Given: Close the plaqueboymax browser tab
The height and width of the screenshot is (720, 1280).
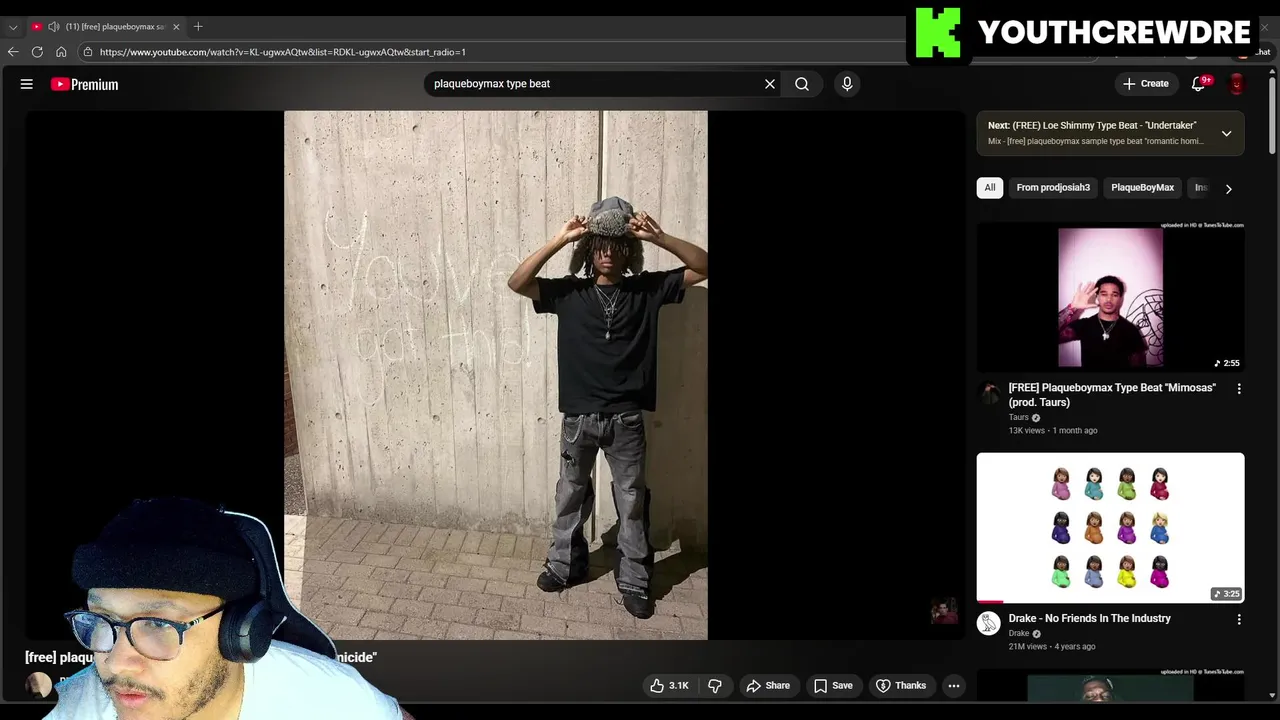Looking at the screenshot, I should [x=176, y=27].
